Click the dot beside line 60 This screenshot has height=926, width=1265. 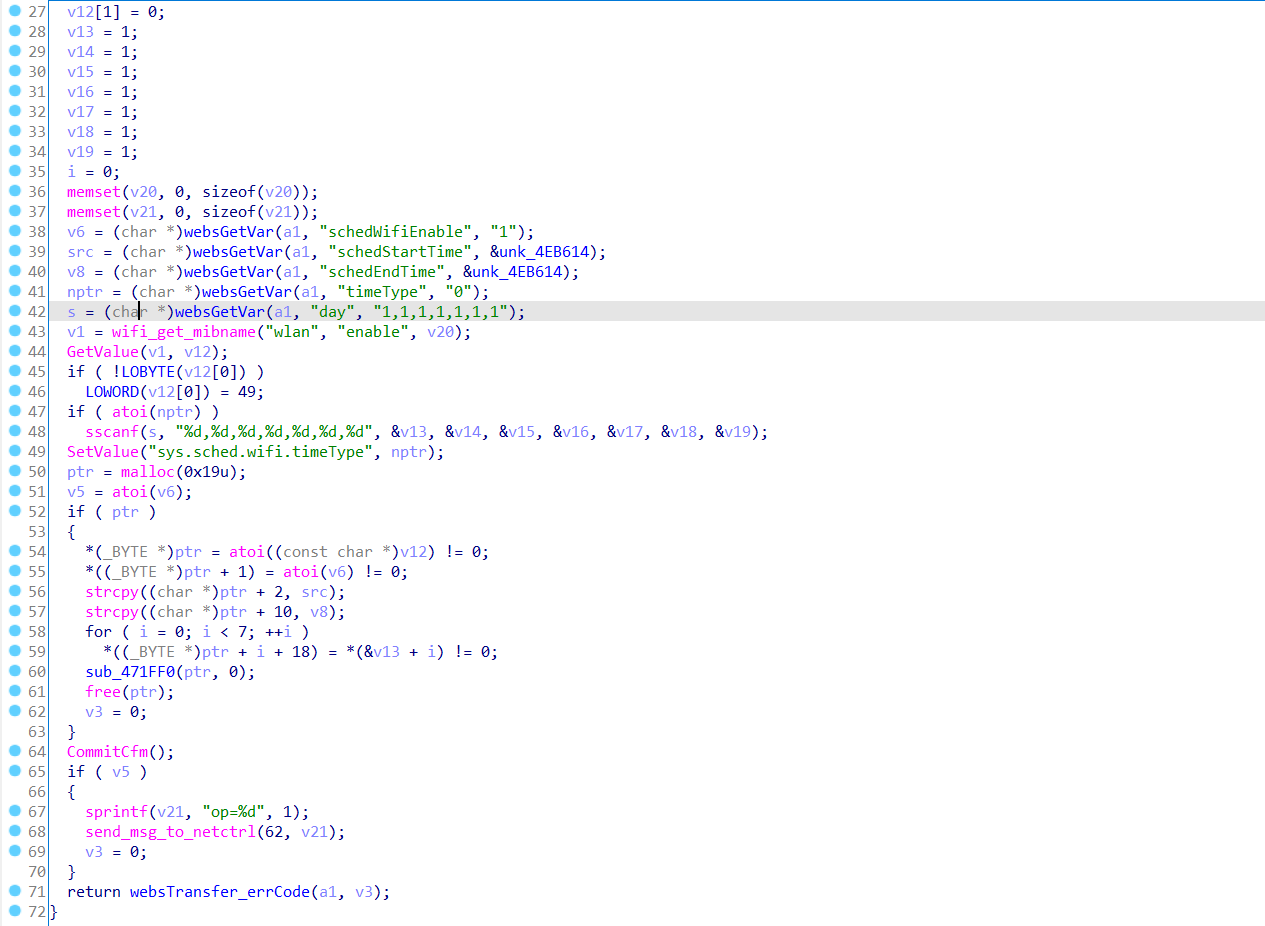coord(14,672)
